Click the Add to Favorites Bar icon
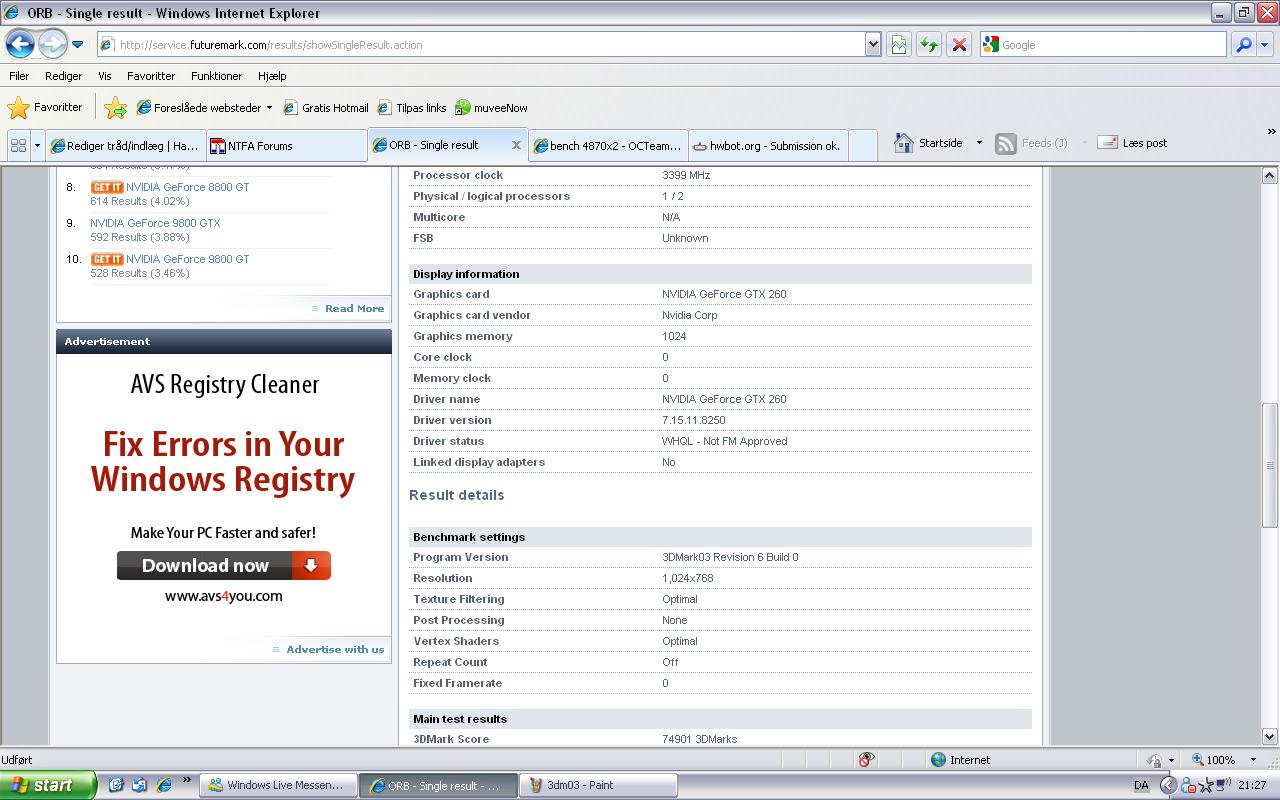 116,108
